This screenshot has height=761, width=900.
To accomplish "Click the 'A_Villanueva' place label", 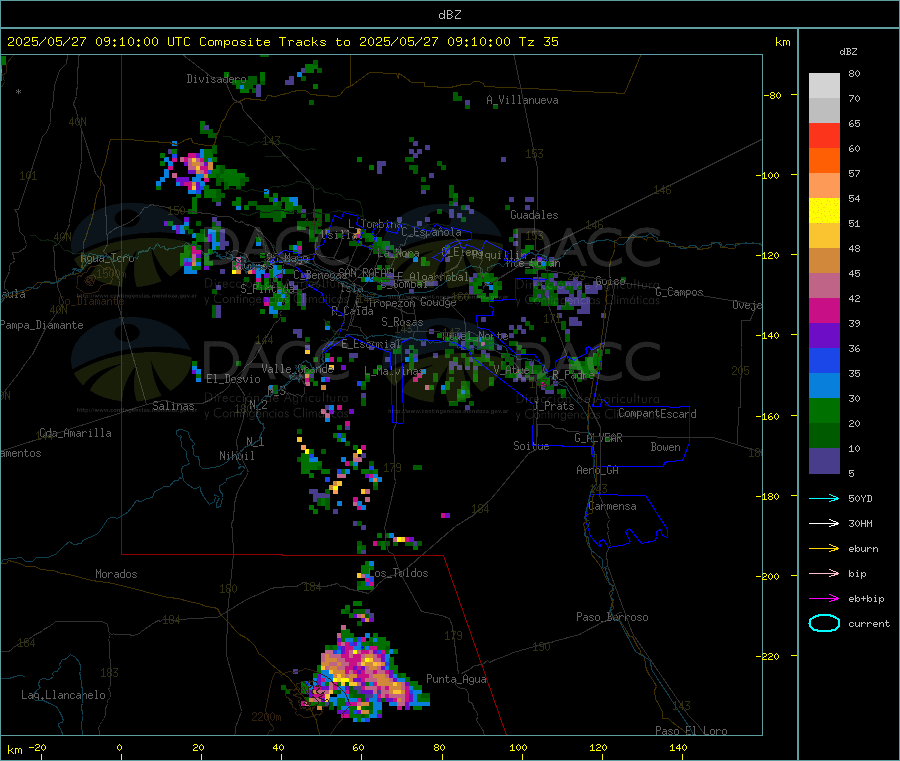I will point(522,100).
